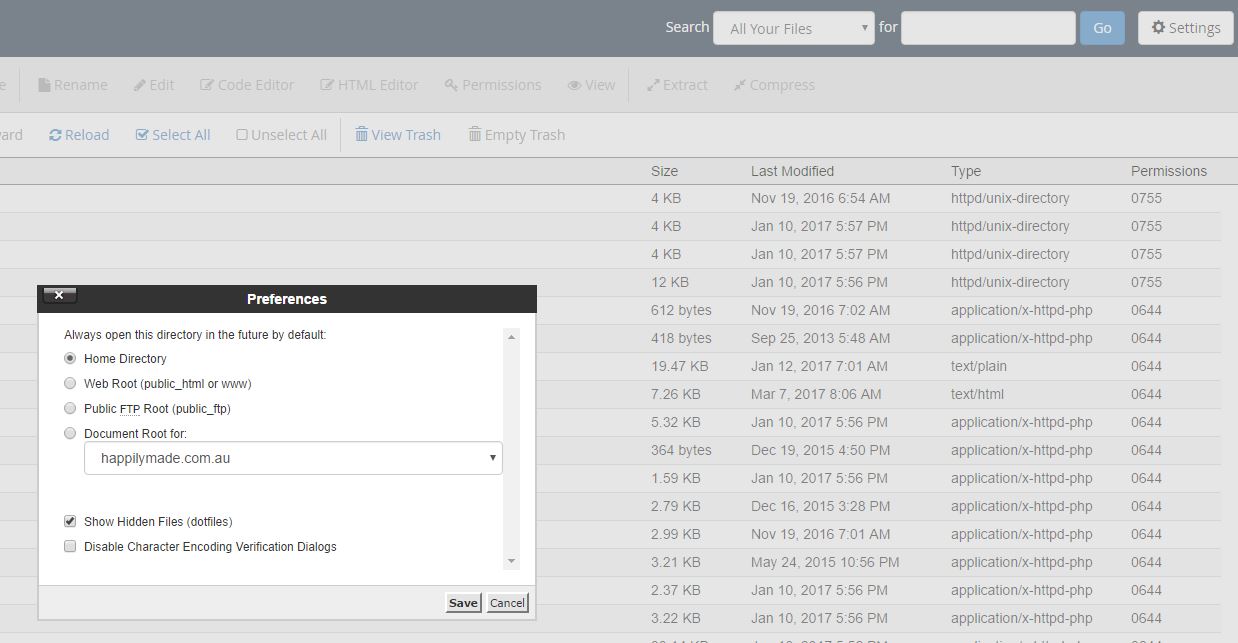The width and height of the screenshot is (1238, 643).
Task: Uncheck Show Hidden Files (dotfiles)
Action: (x=70, y=521)
